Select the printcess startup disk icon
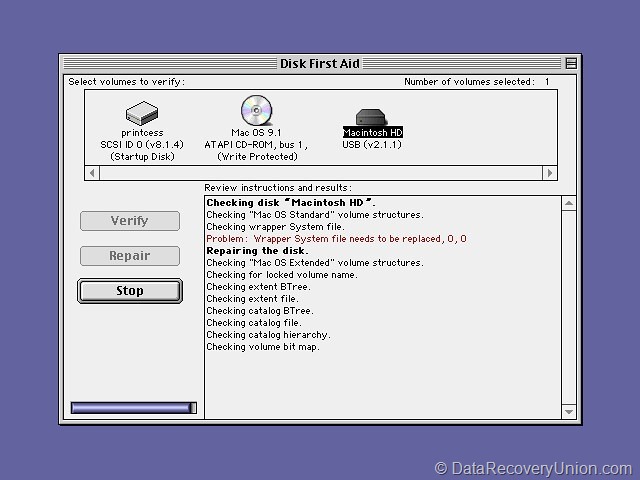Viewport: 640px width, 480px height. coord(142,113)
